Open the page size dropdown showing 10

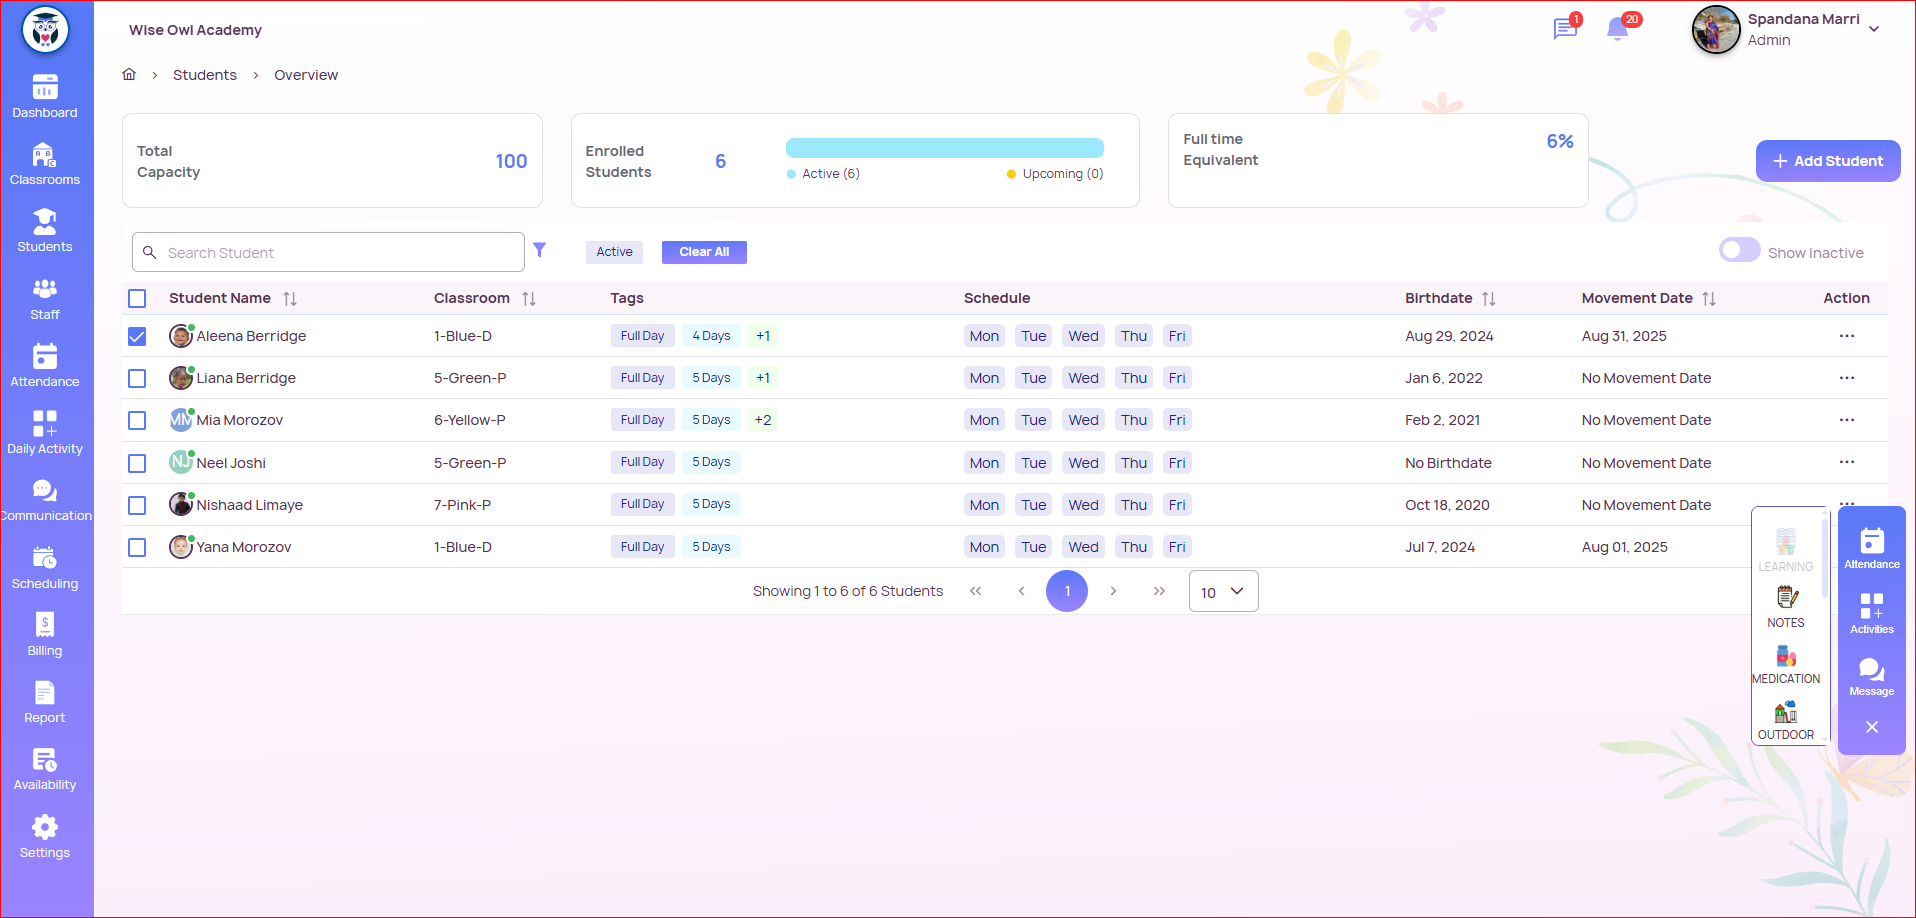(x=1222, y=592)
